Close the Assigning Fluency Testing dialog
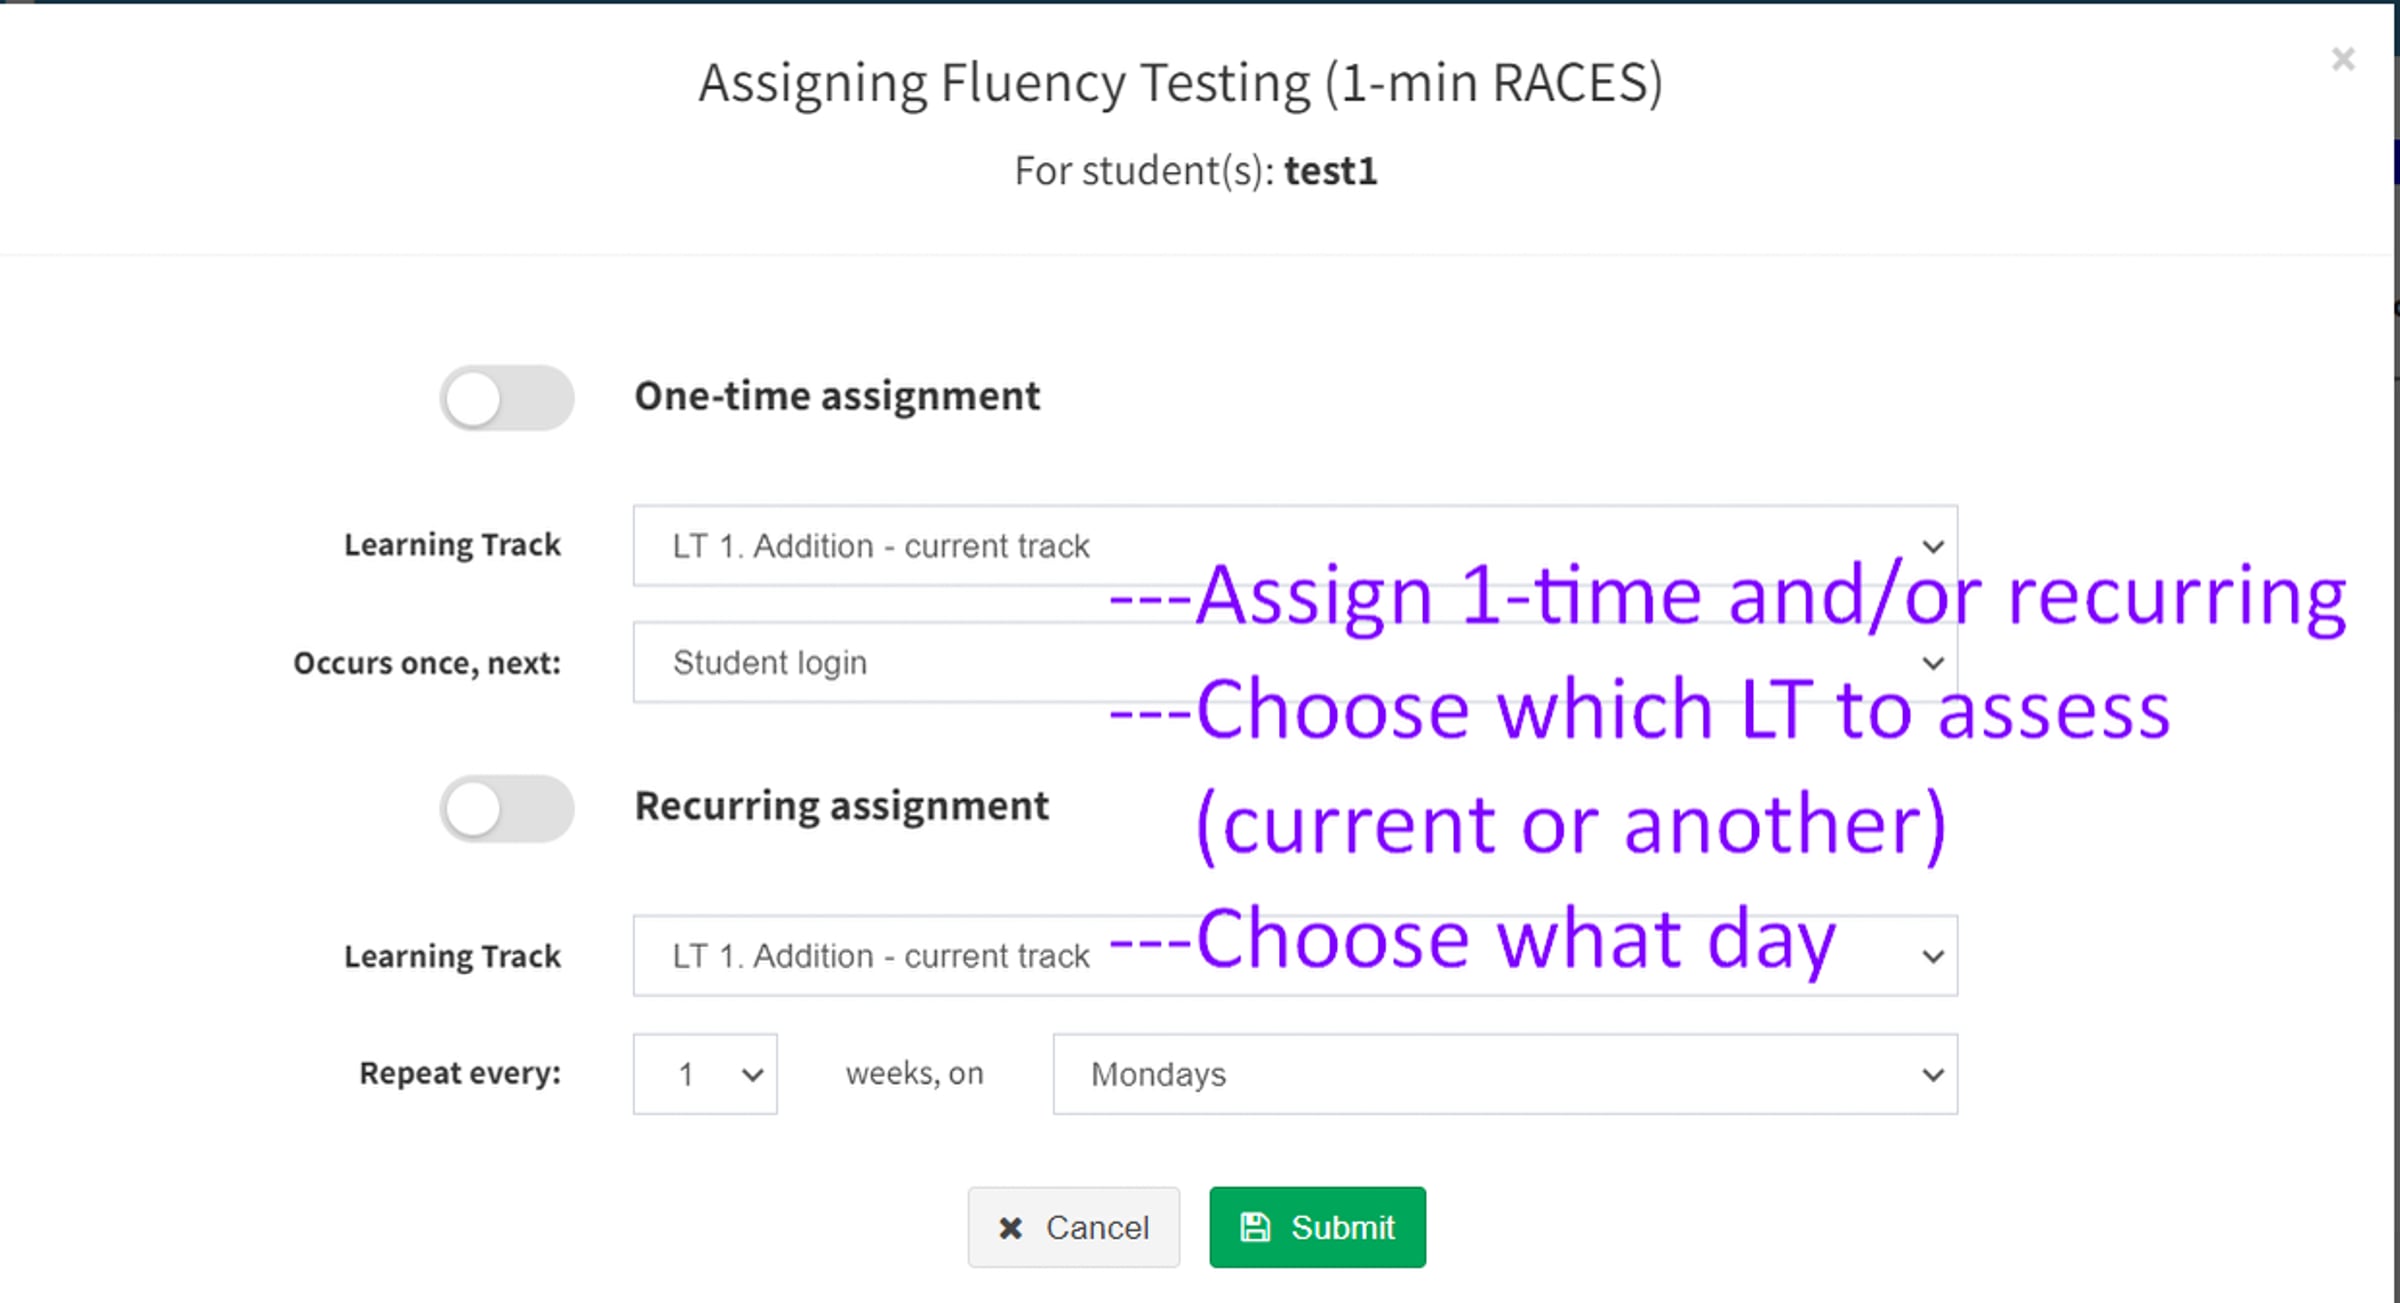 (2343, 59)
